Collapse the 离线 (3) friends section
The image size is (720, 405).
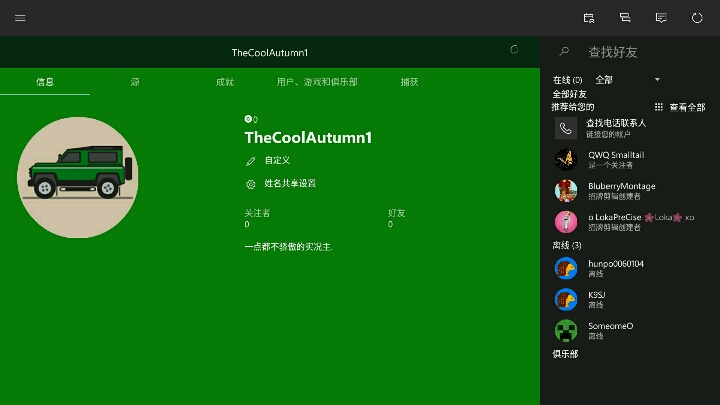[x=567, y=245]
